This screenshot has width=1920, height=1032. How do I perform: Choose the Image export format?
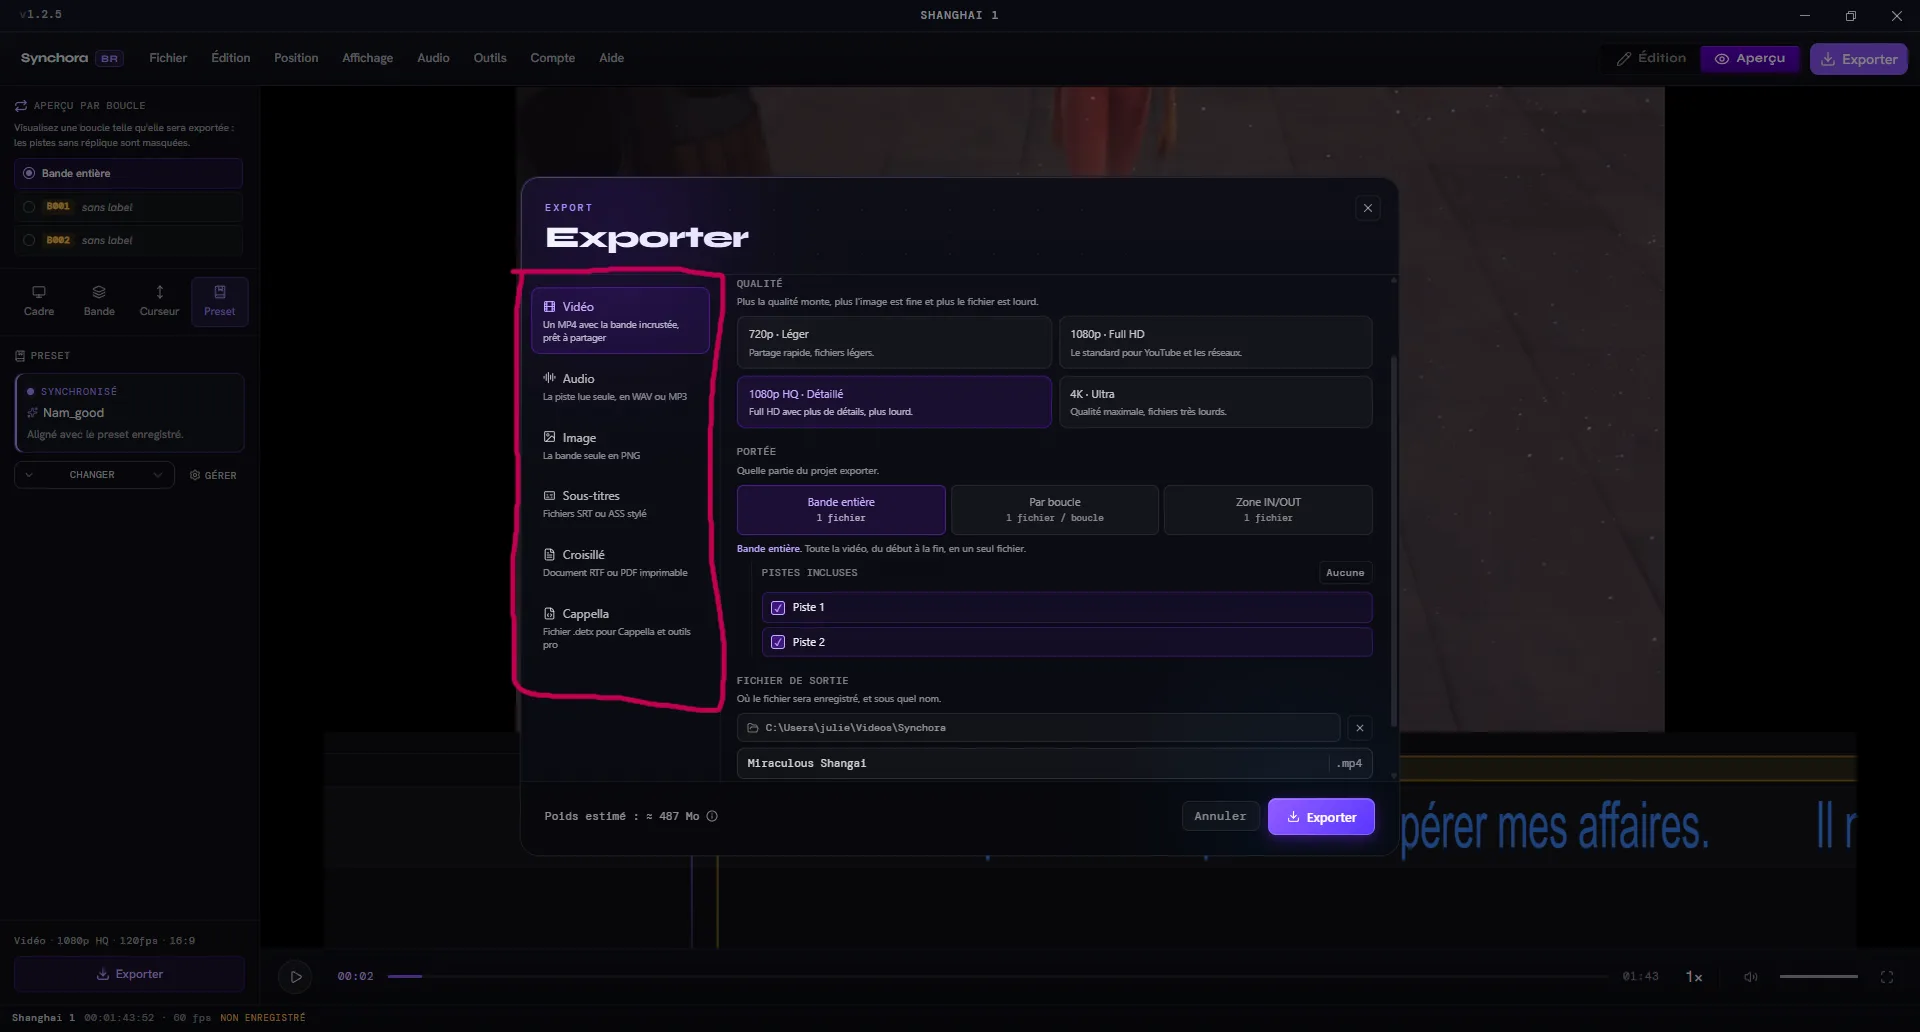(x=620, y=446)
